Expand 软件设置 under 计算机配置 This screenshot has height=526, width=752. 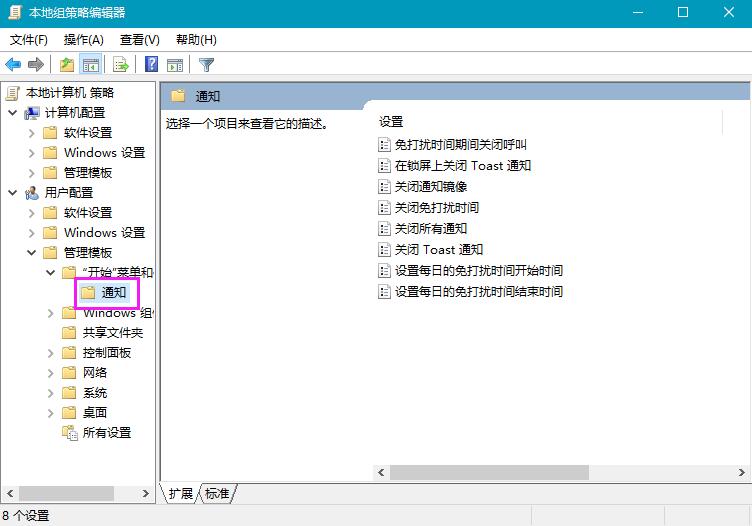click(x=32, y=133)
